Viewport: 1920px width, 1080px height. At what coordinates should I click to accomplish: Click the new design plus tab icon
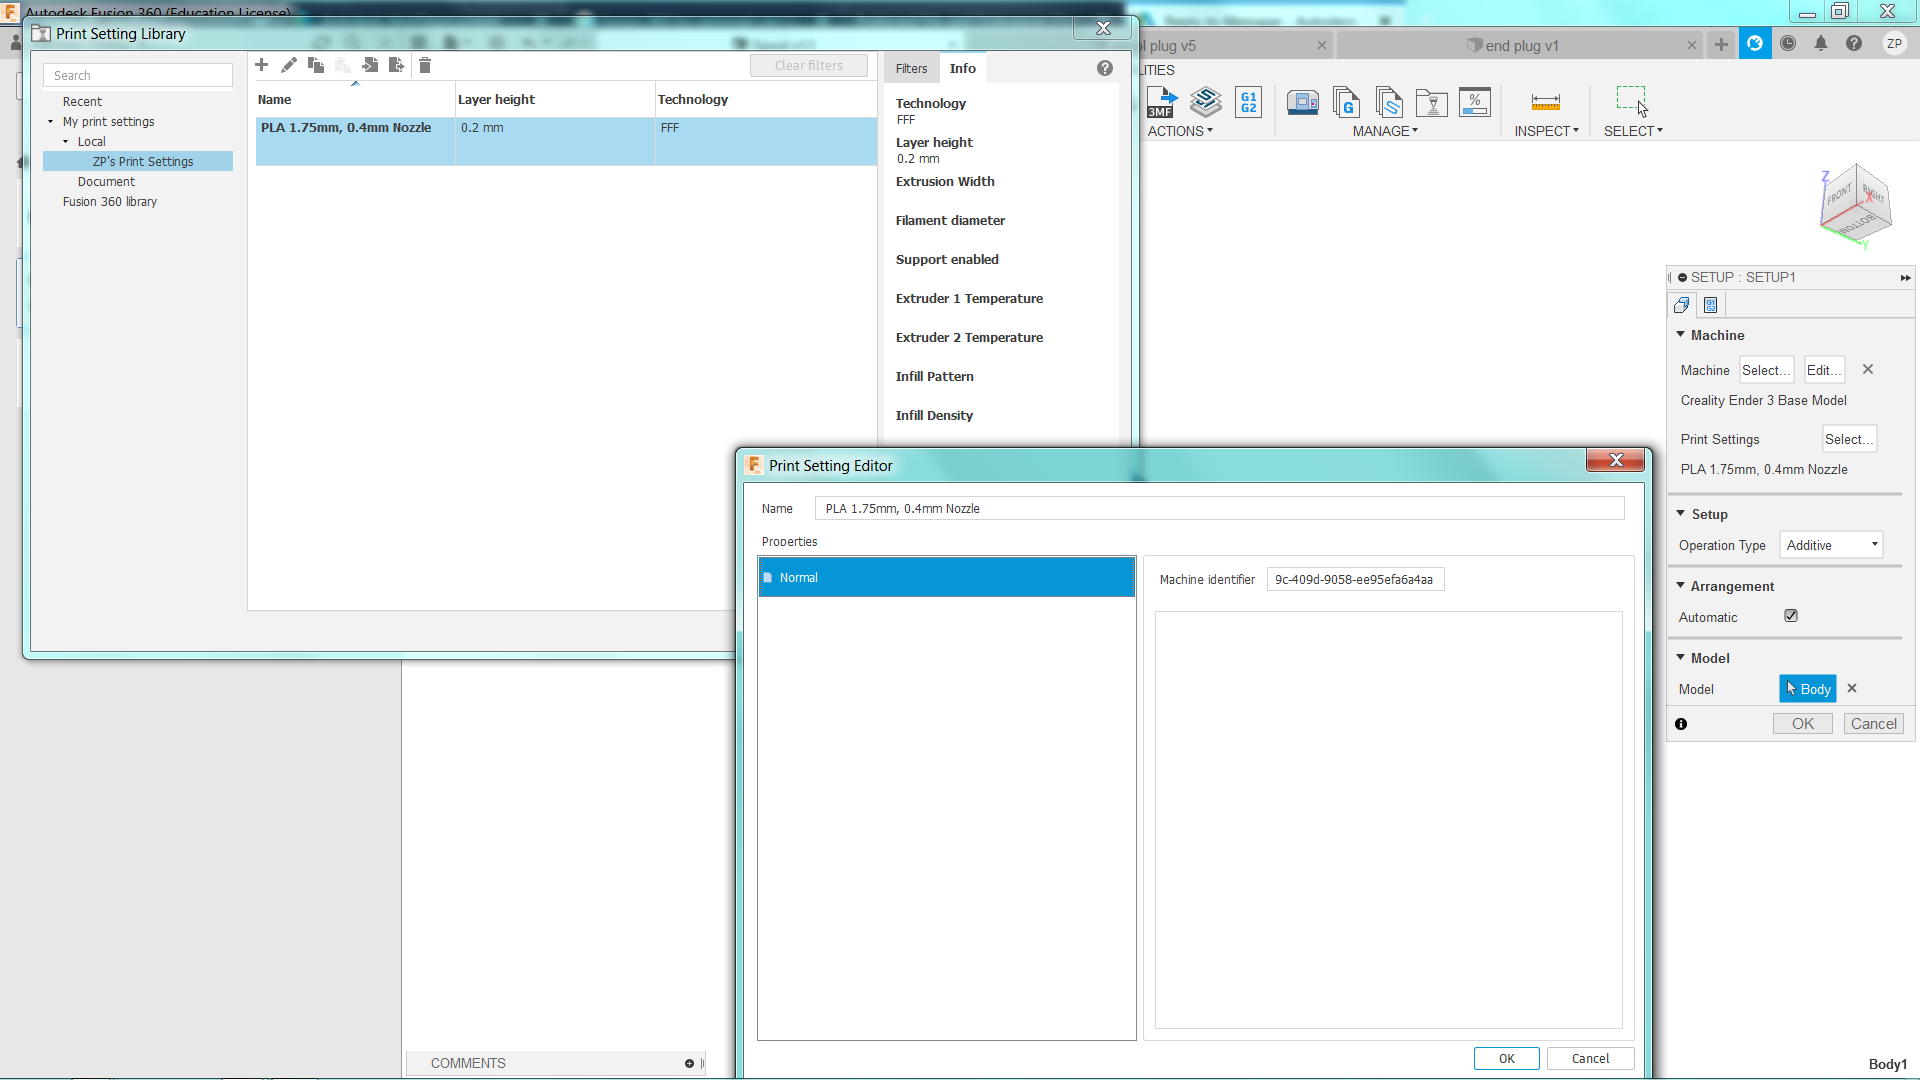coord(1721,44)
